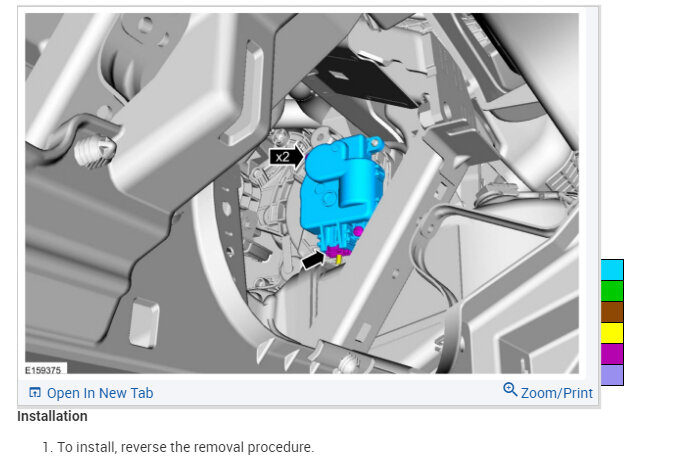693x466 pixels.
Task: Pick the yellow color swatch
Action: coord(612,333)
